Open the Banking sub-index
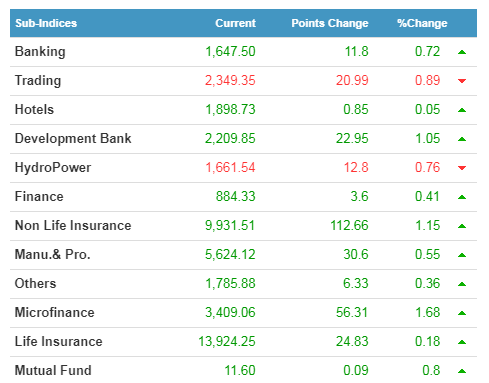This screenshot has width=489, height=383. [x=40, y=52]
